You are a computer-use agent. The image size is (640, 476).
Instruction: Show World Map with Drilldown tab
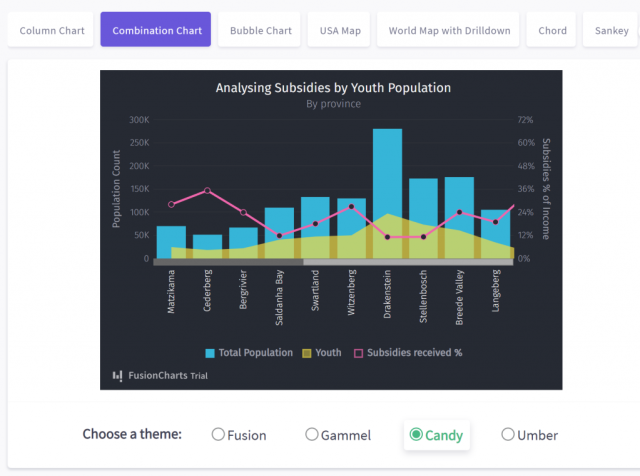click(449, 30)
